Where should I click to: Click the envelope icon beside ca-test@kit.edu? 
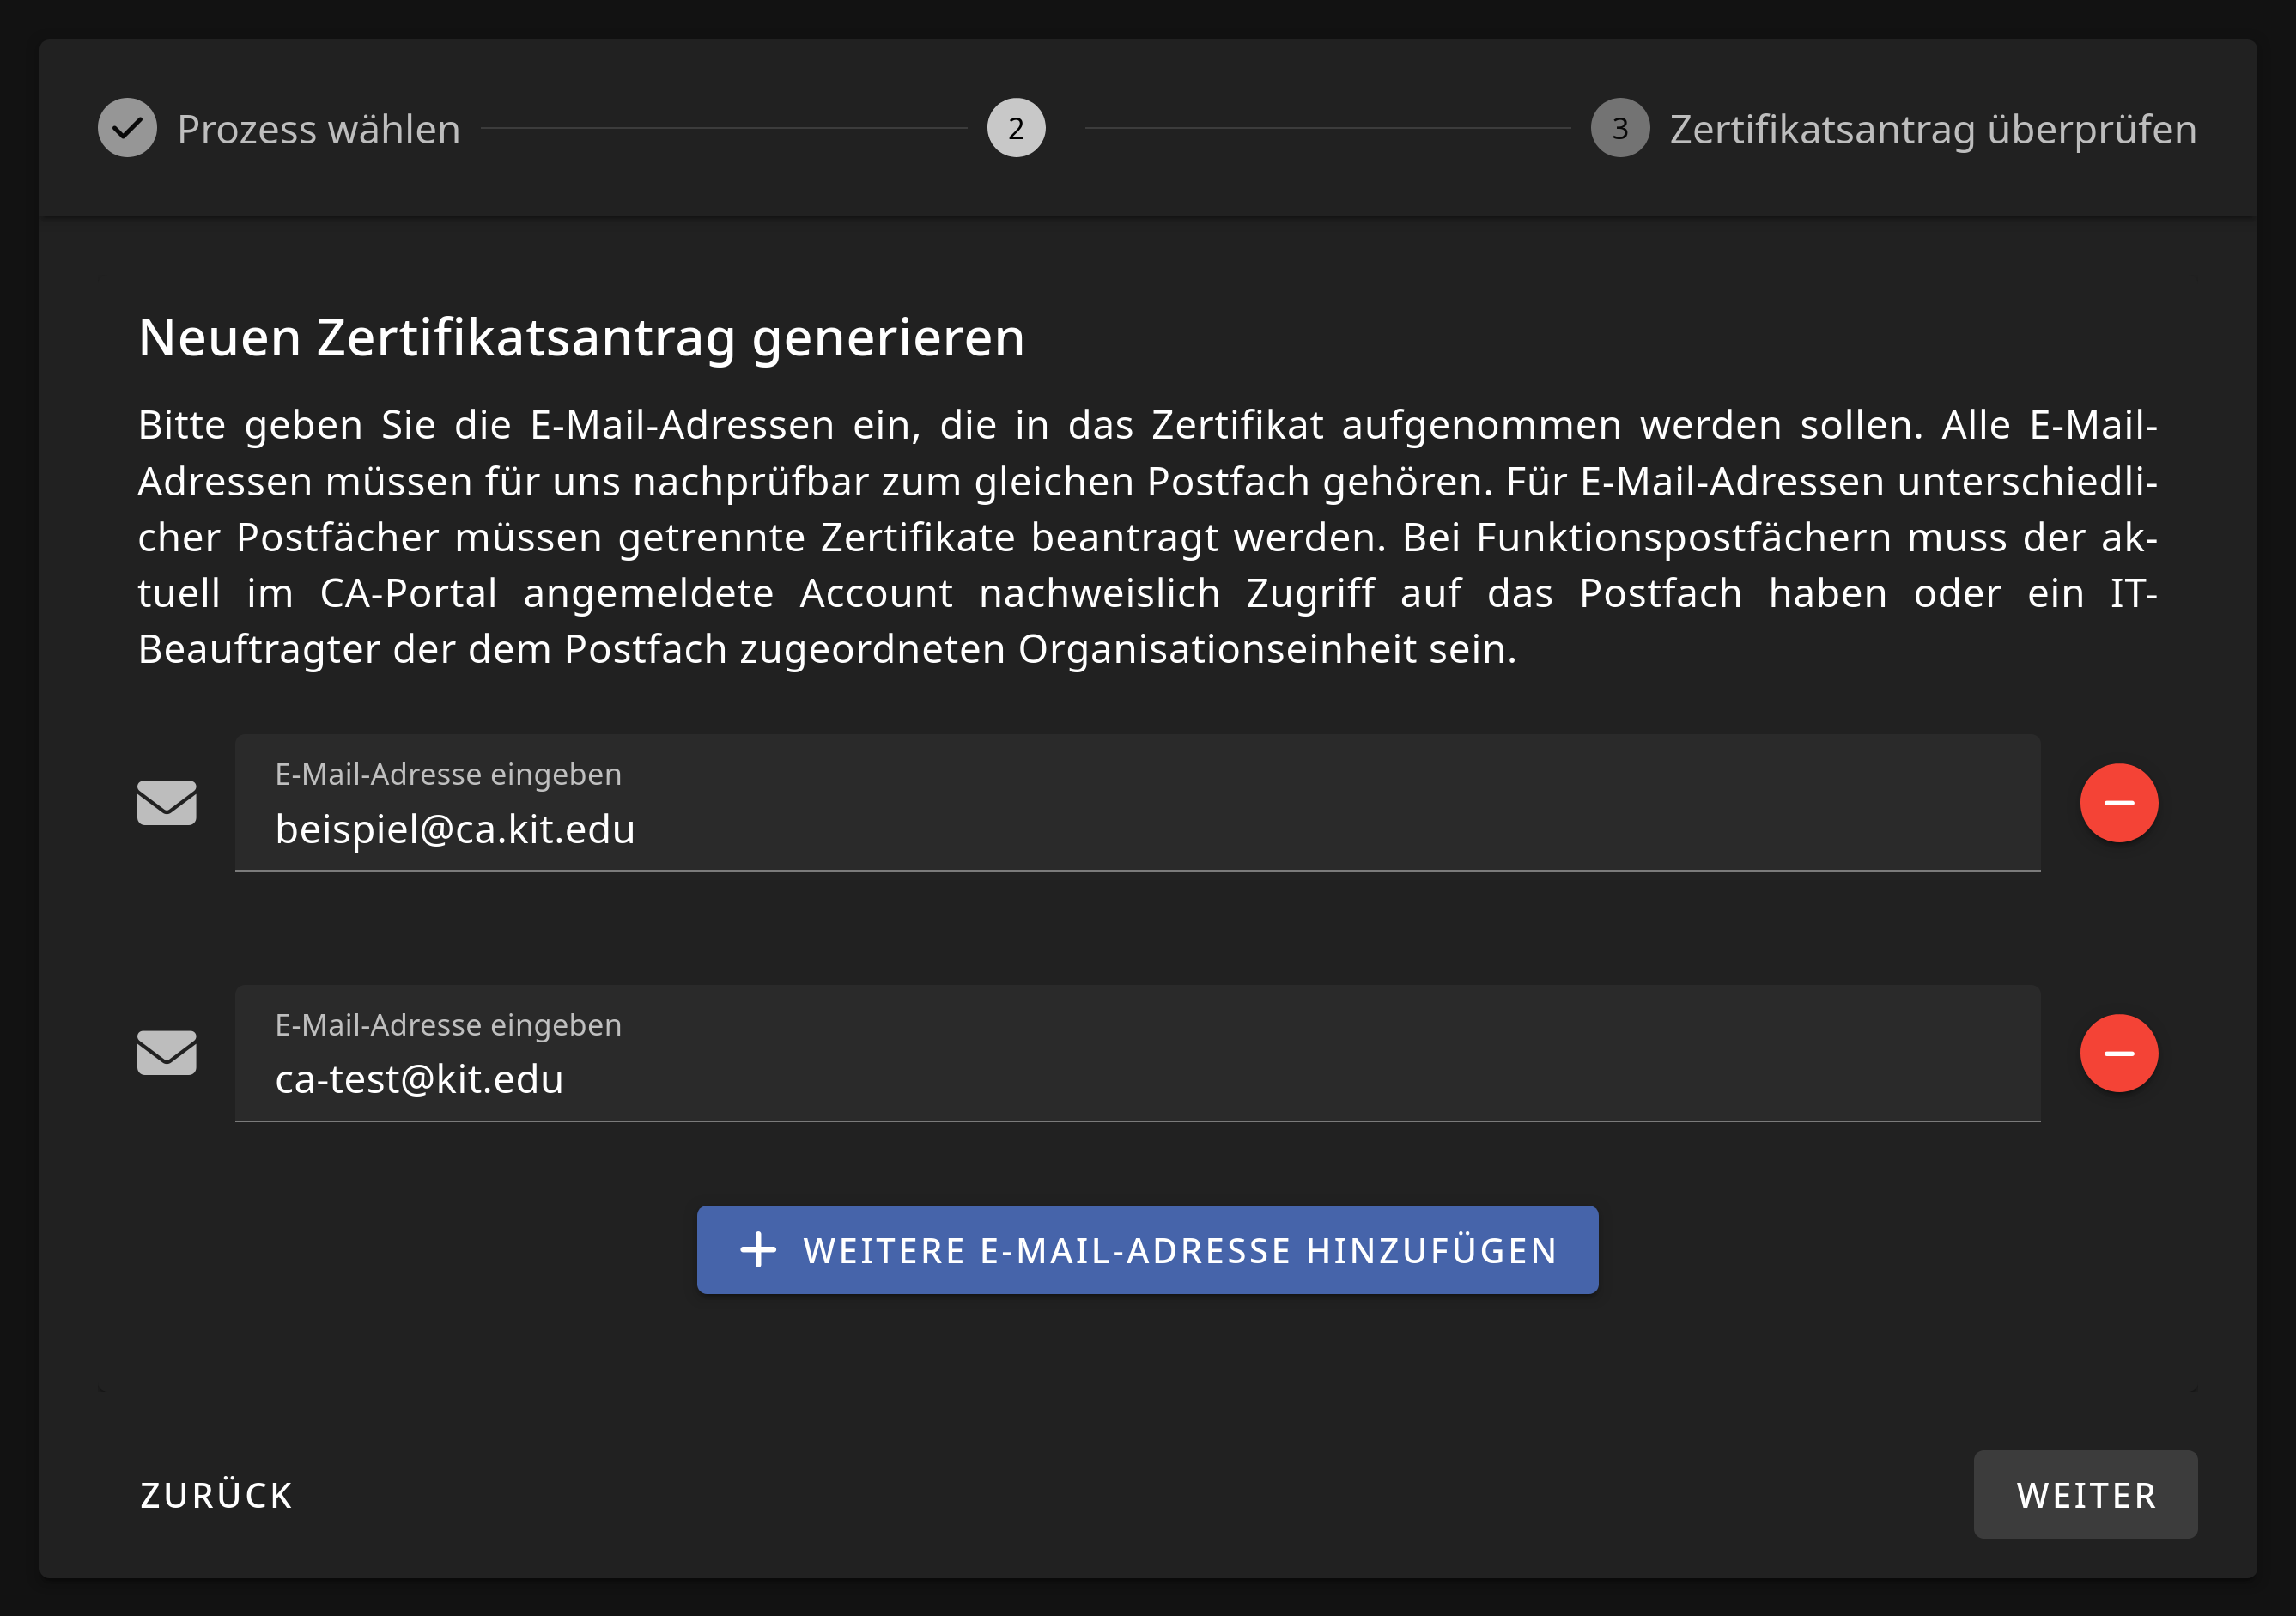point(166,1053)
